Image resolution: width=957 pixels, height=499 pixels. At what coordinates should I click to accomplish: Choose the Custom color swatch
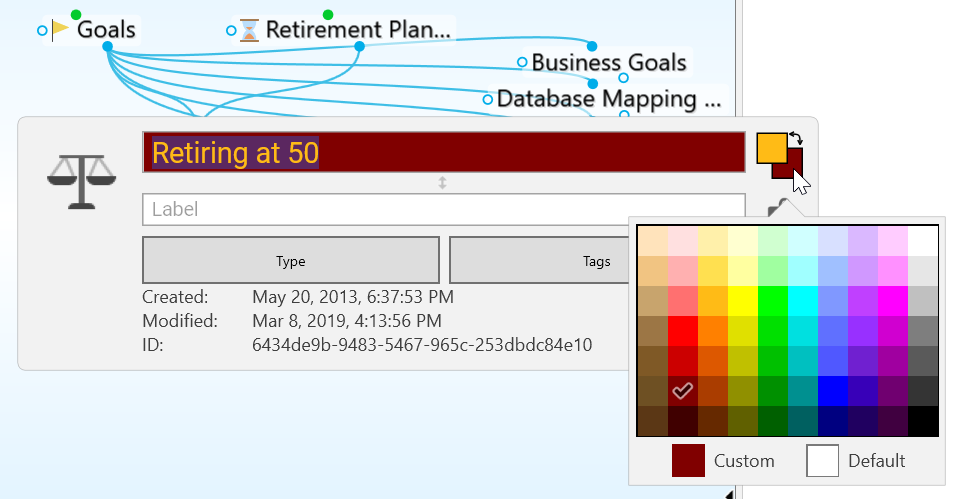pos(690,461)
